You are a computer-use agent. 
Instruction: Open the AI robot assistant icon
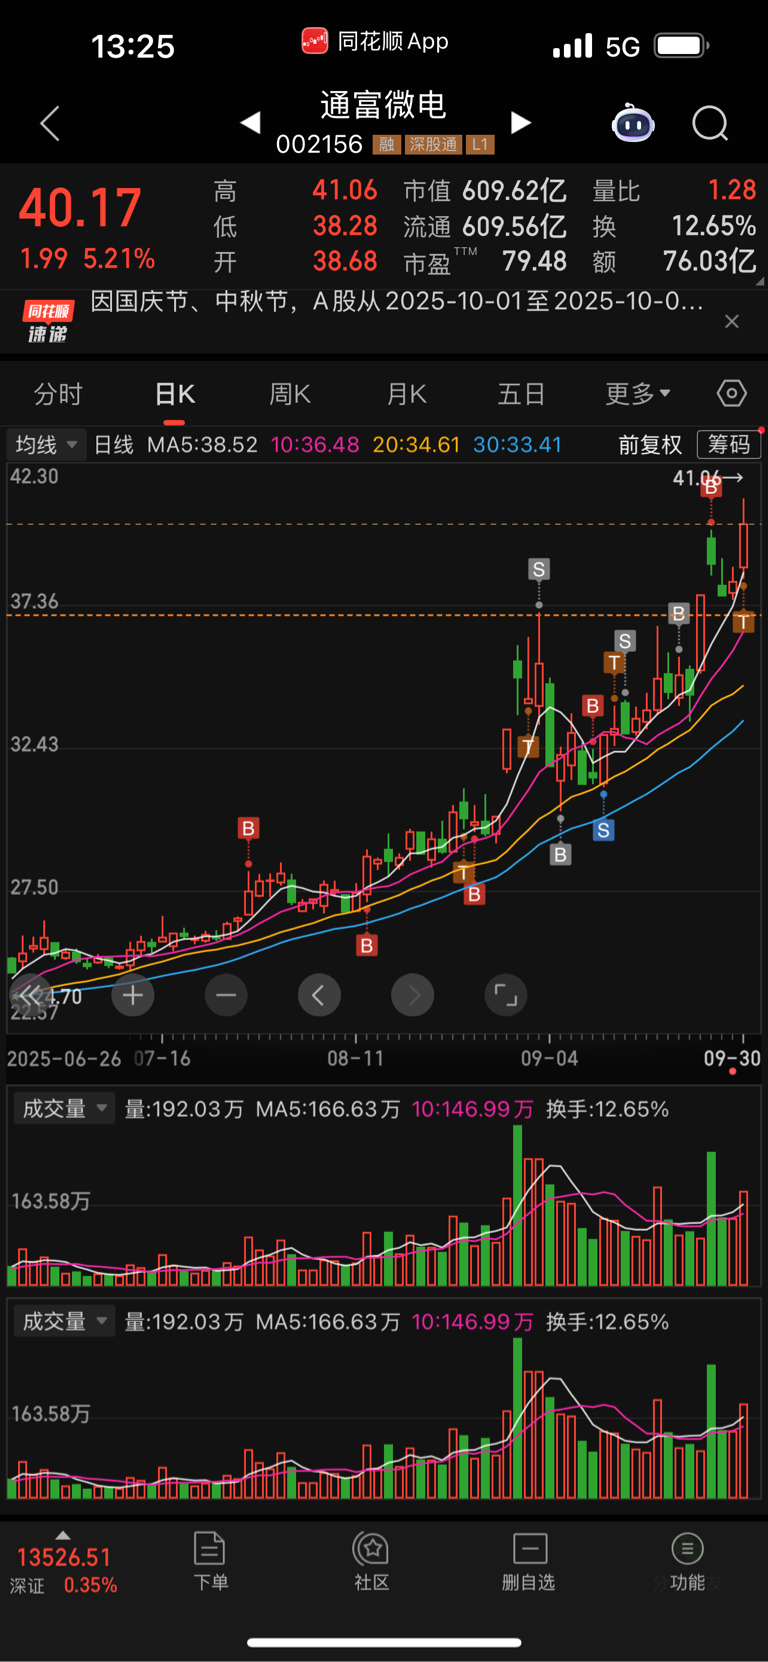coord(633,123)
